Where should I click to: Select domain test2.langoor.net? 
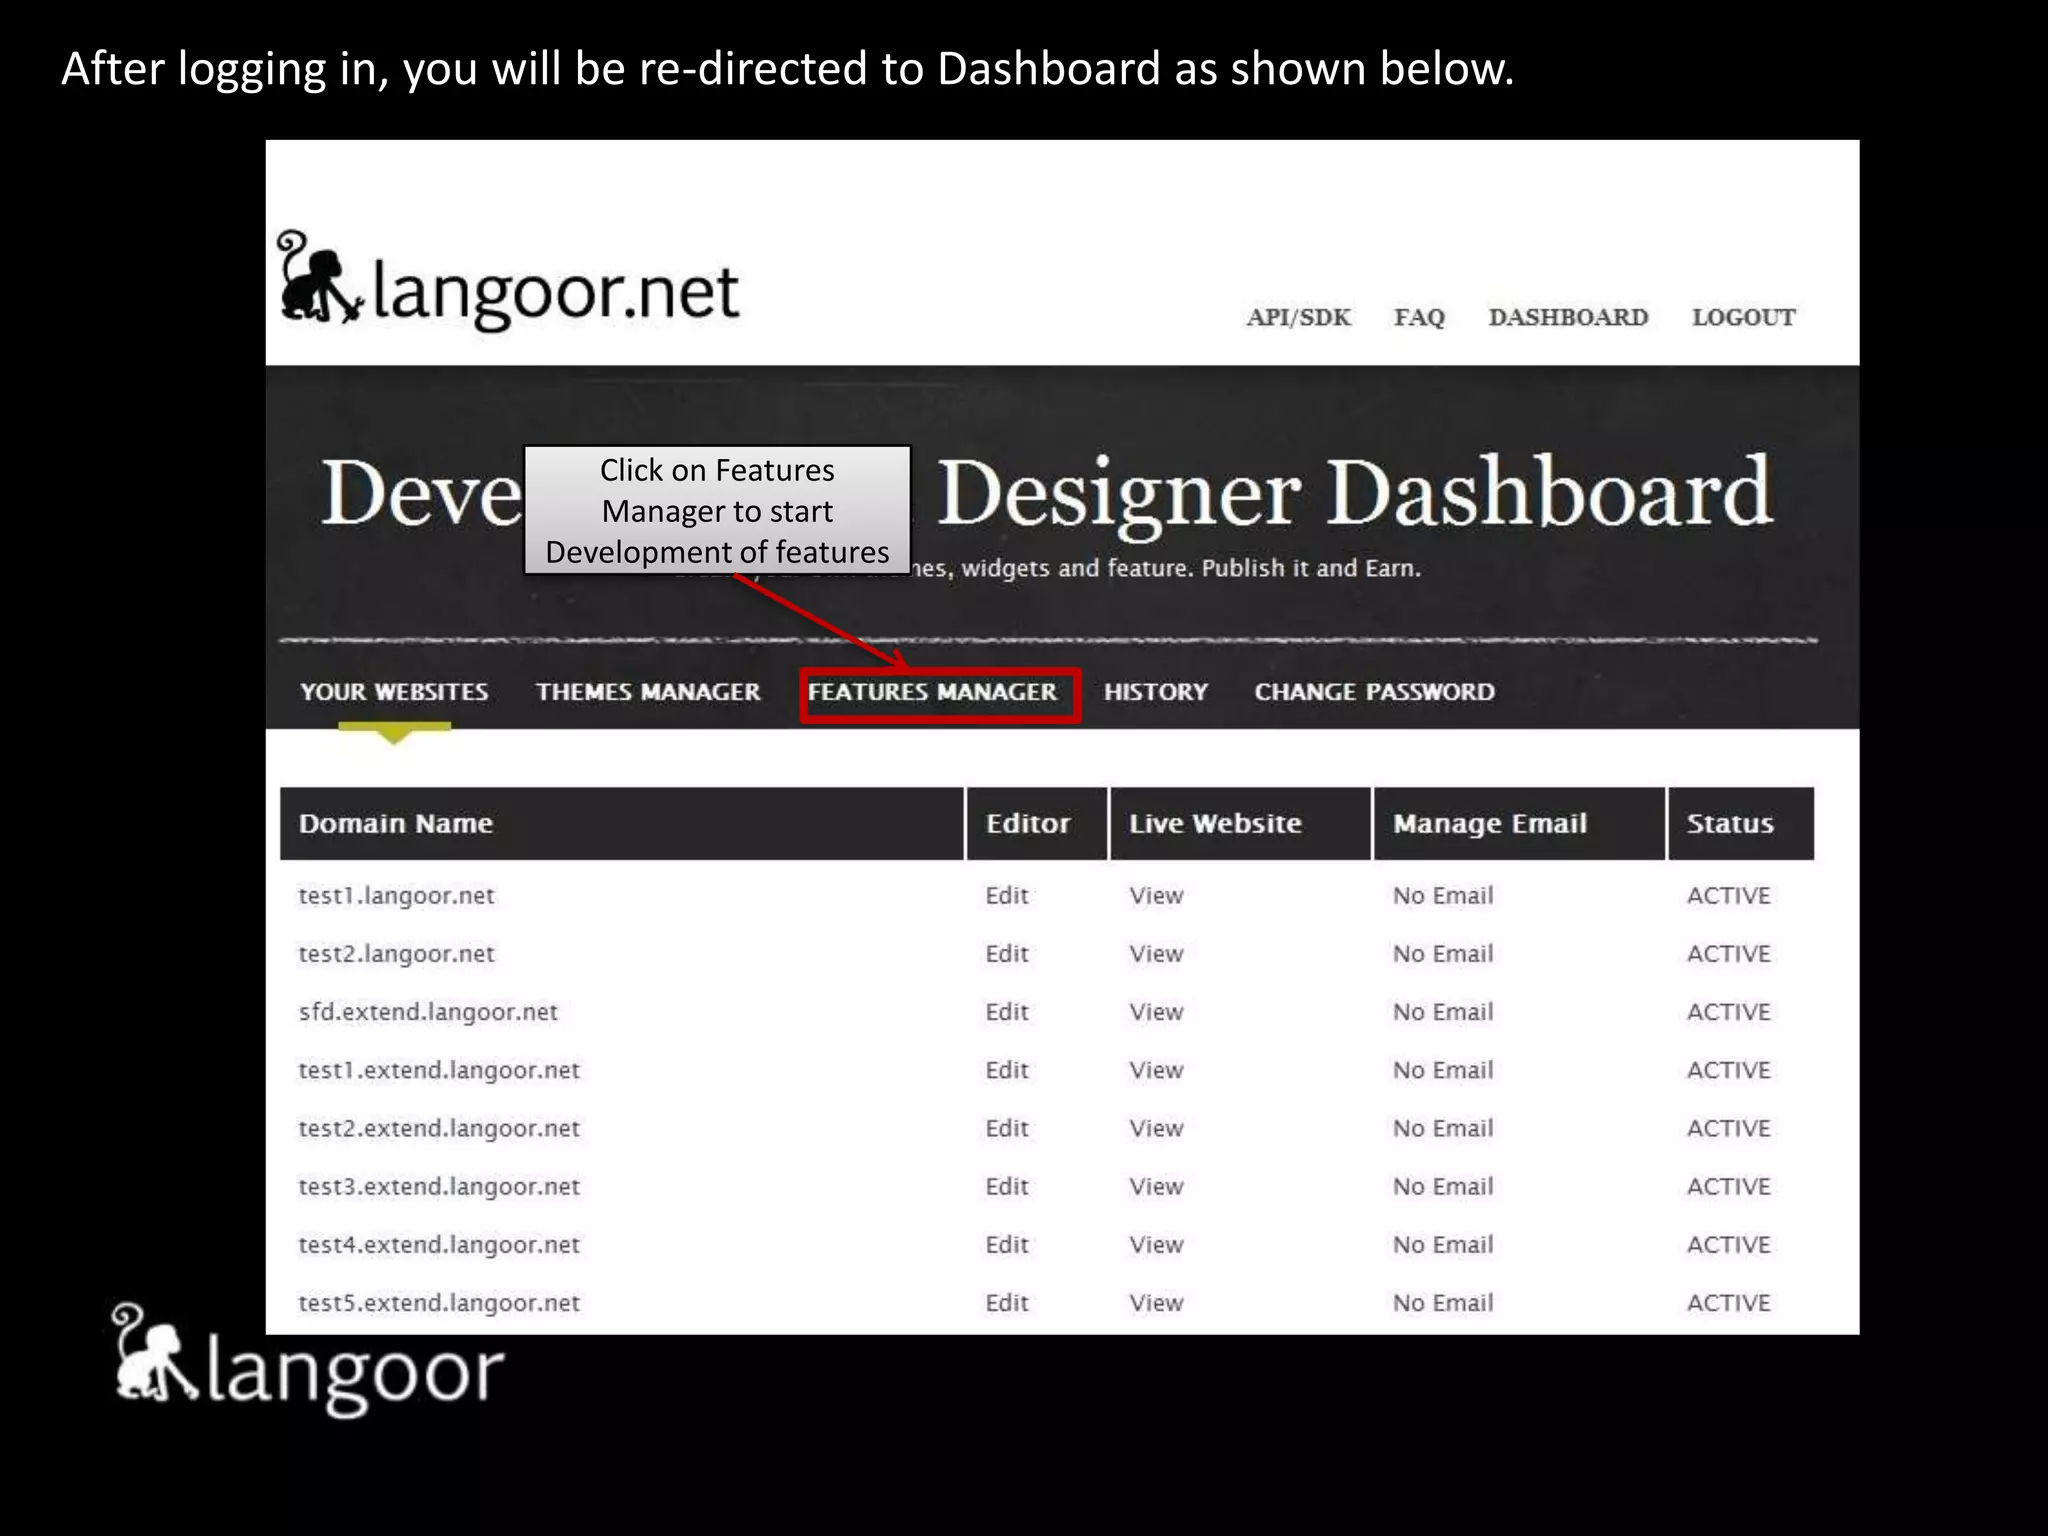396,954
